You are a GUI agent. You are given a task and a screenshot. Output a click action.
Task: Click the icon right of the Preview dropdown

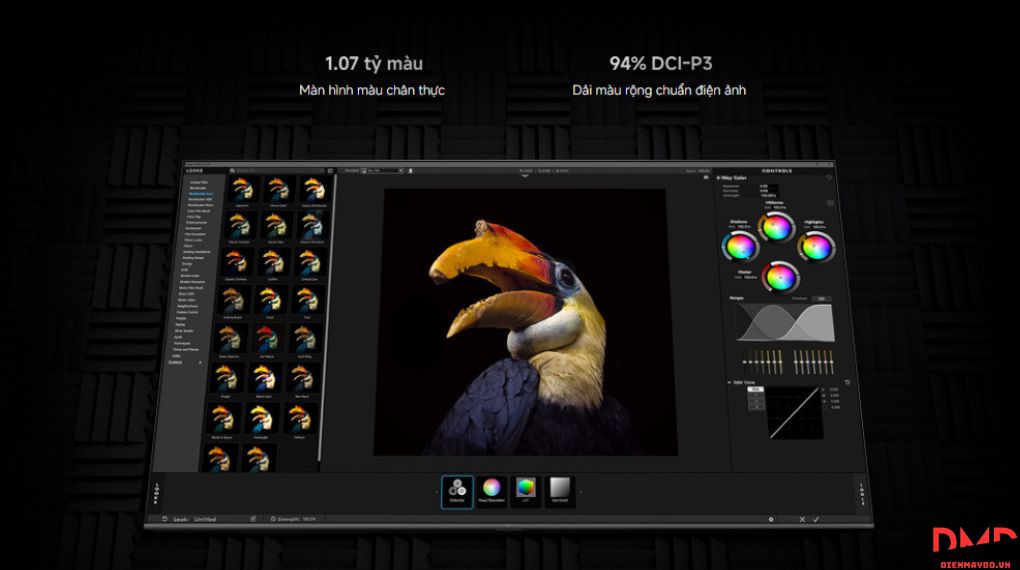tap(410, 170)
